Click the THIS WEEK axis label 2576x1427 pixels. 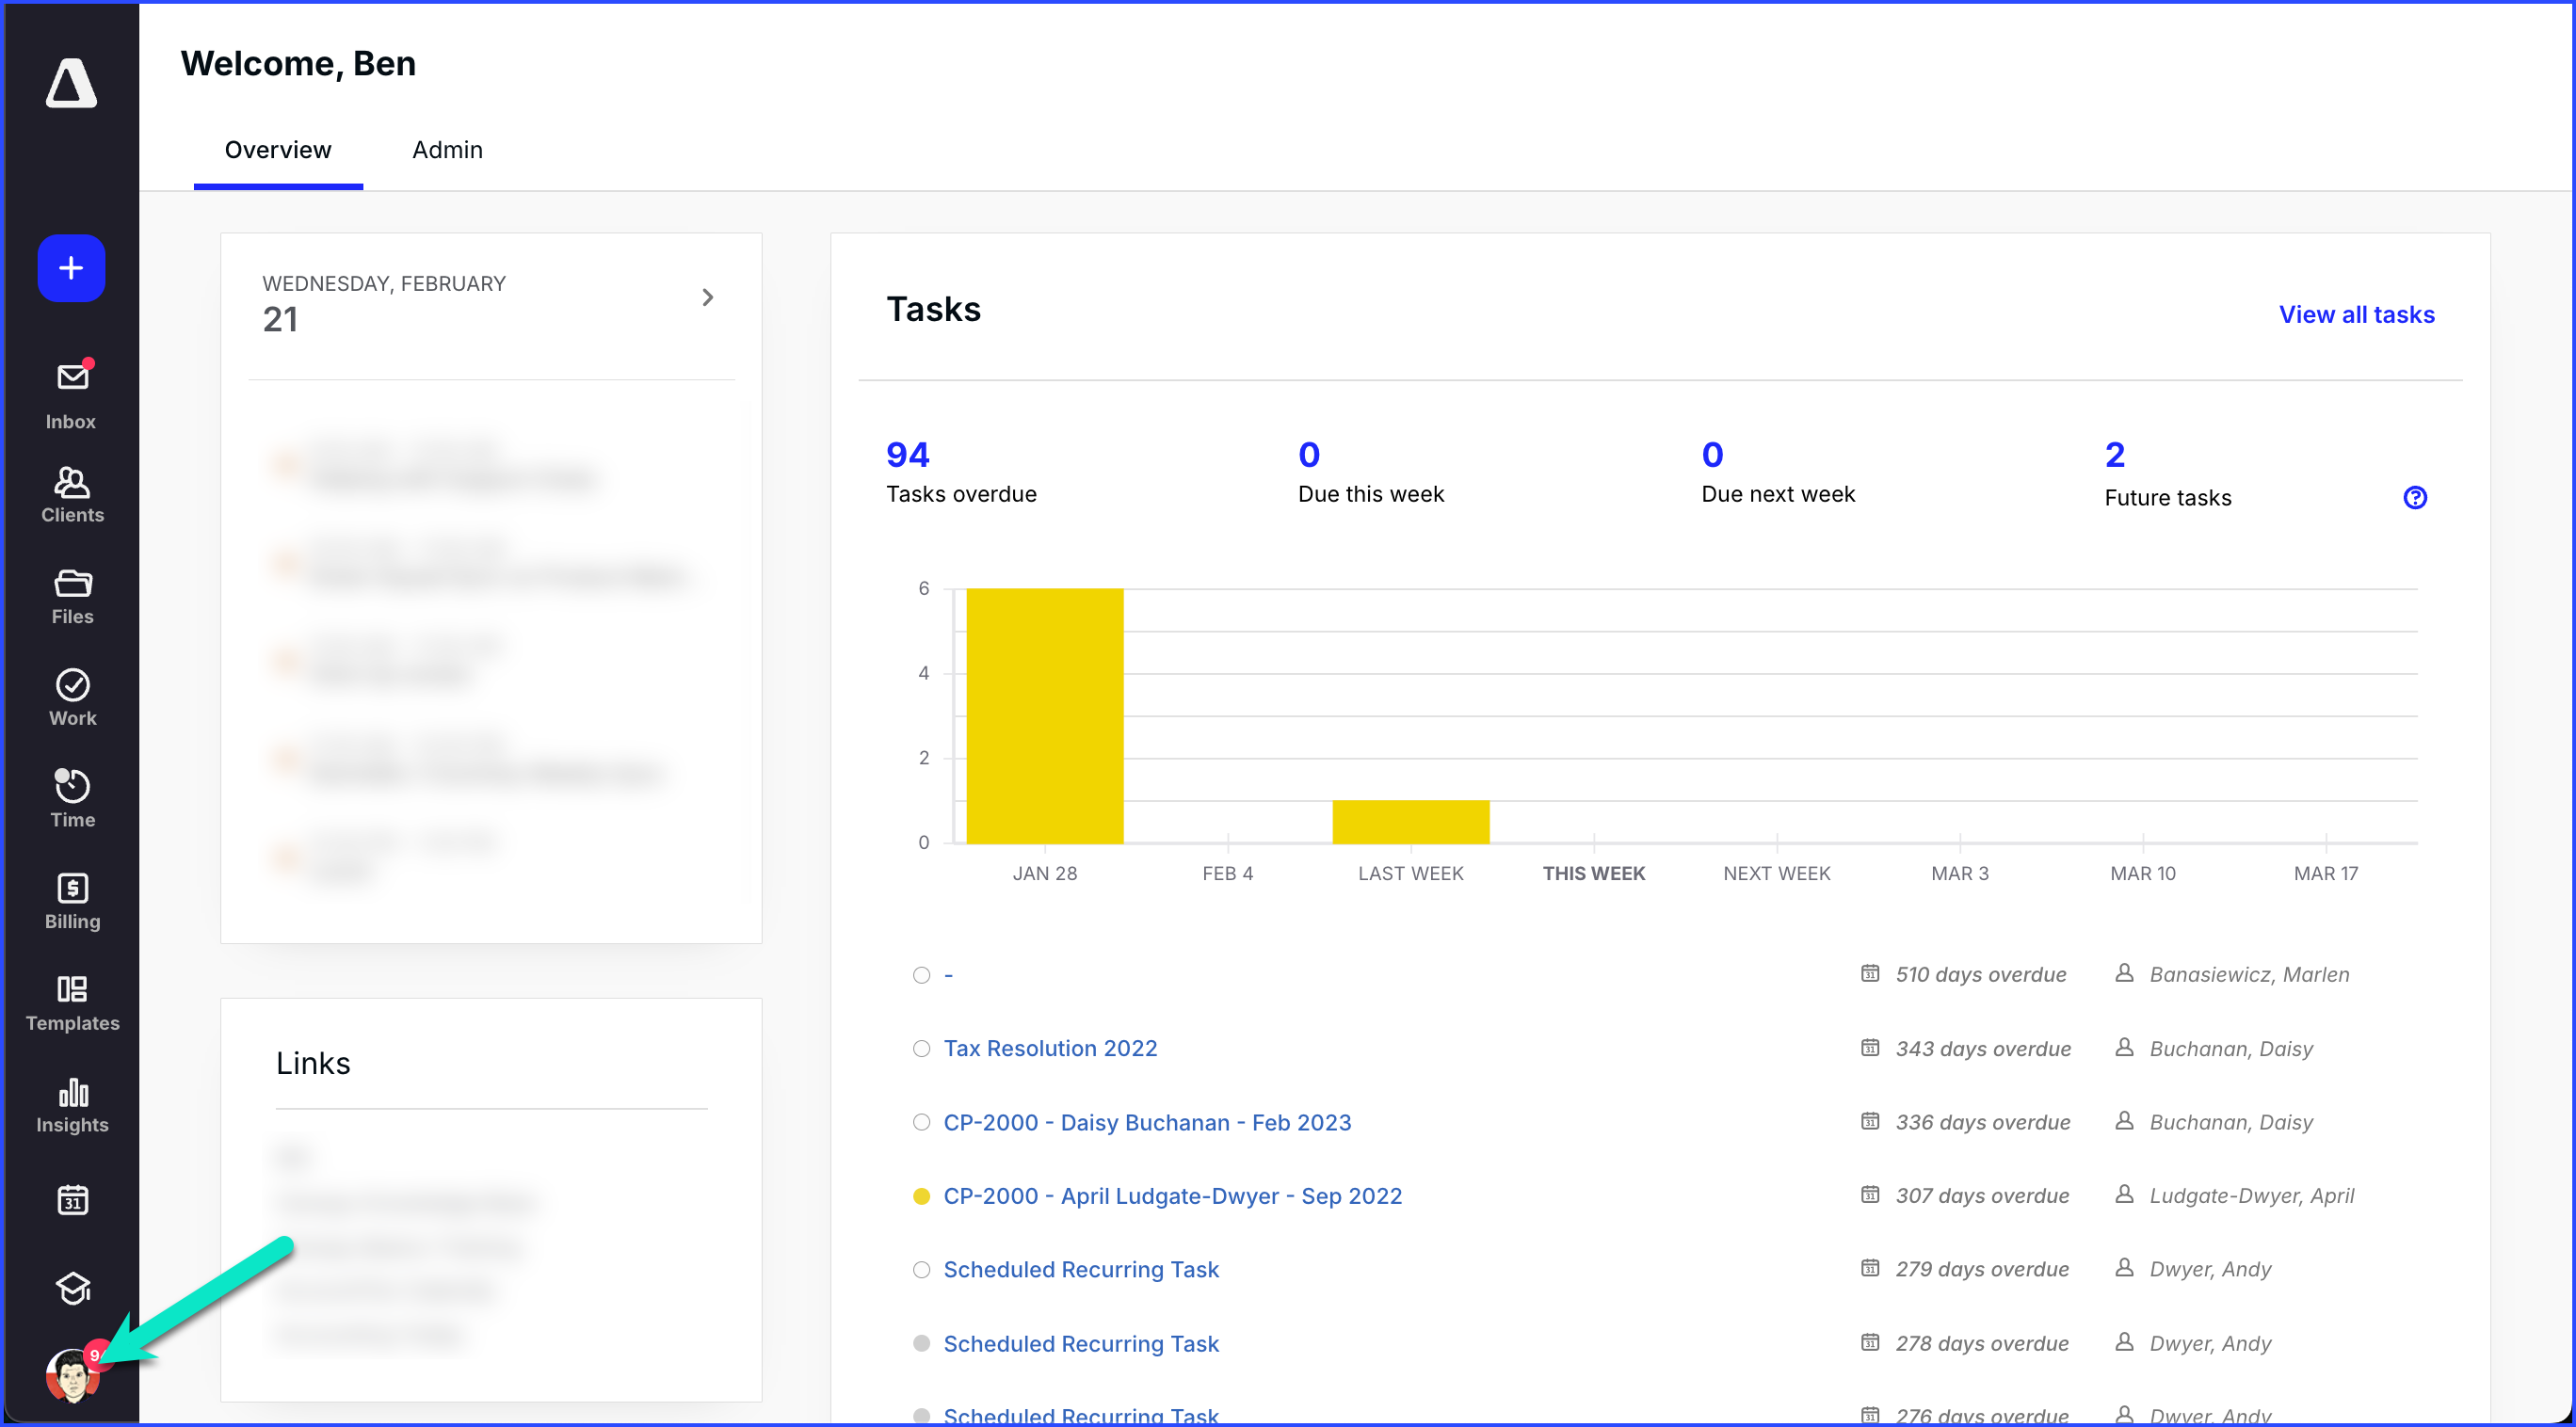(1593, 873)
